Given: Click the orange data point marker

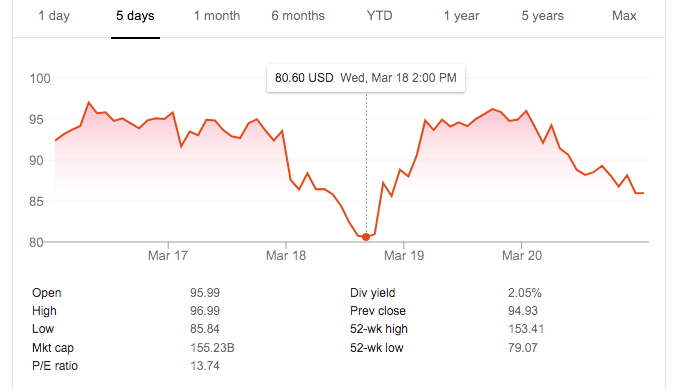Looking at the screenshot, I should 366,237.
